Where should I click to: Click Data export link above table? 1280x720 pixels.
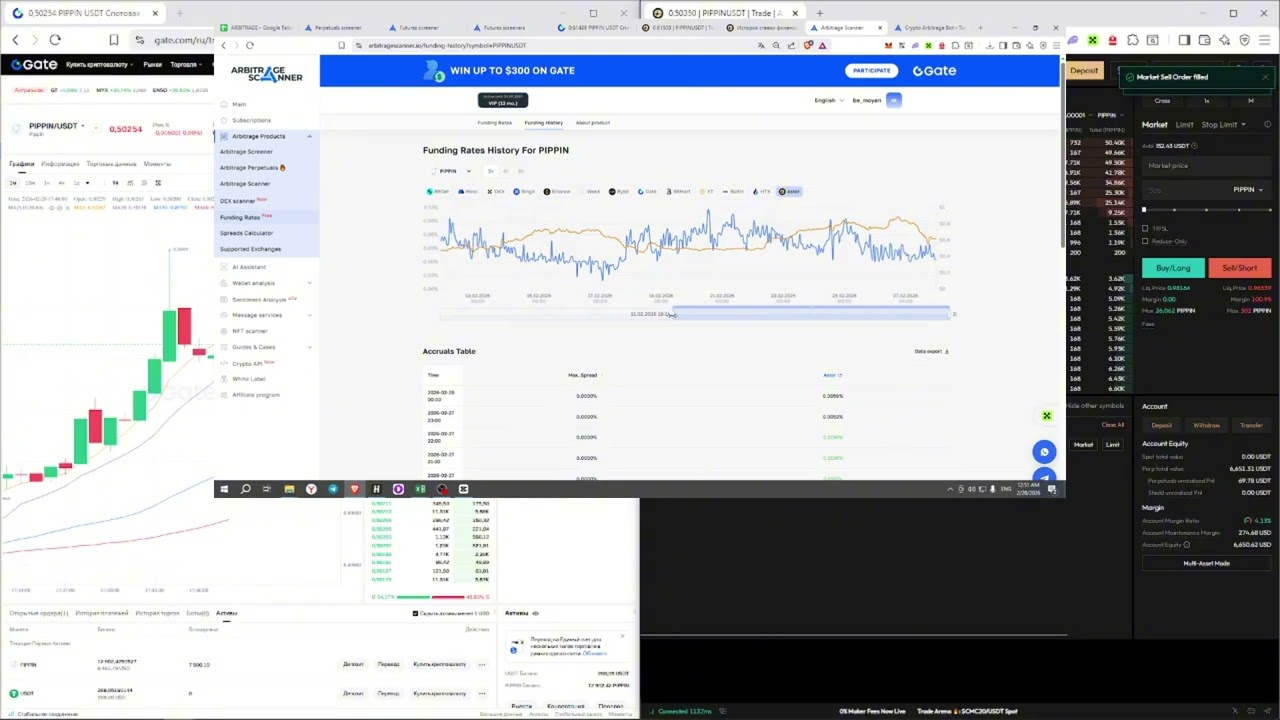point(931,352)
